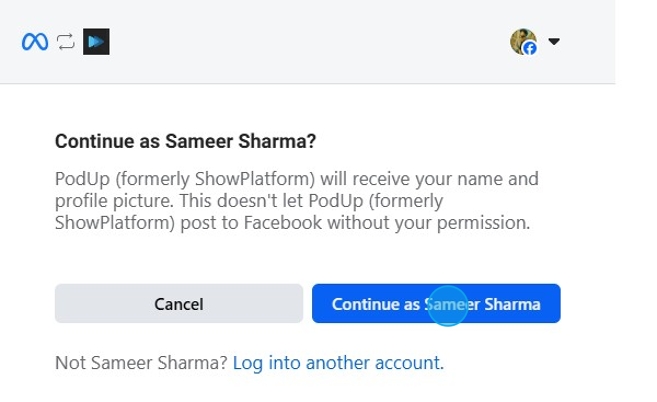
Task: Click the "Continue as Sameer Sharma?" heading
Action: tap(185, 141)
